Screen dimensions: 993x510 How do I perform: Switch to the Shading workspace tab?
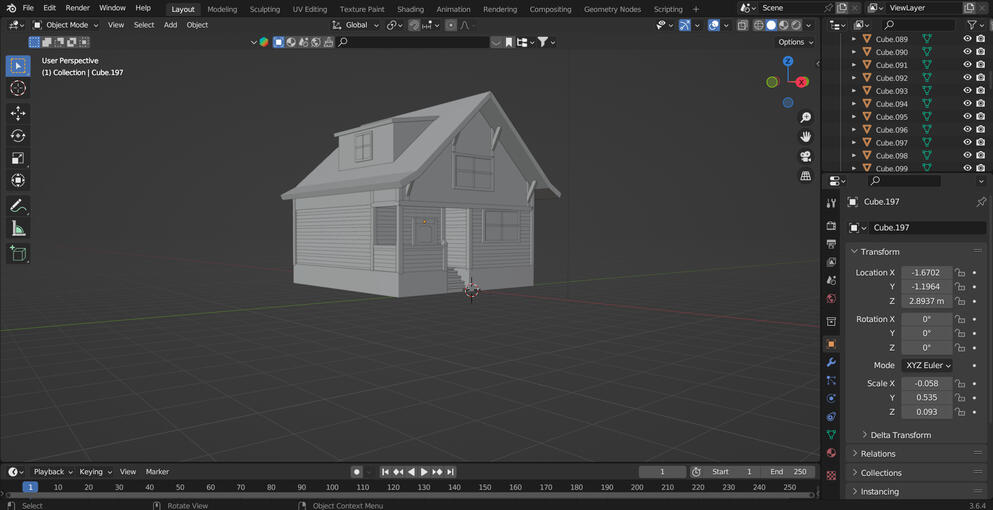[x=410, y=10]
